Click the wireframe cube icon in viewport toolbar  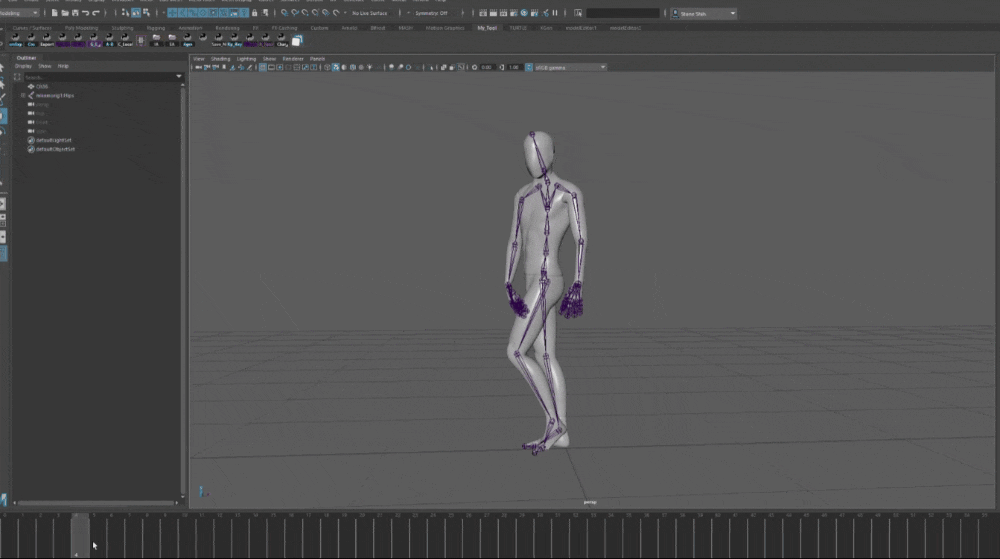(327, 67)
